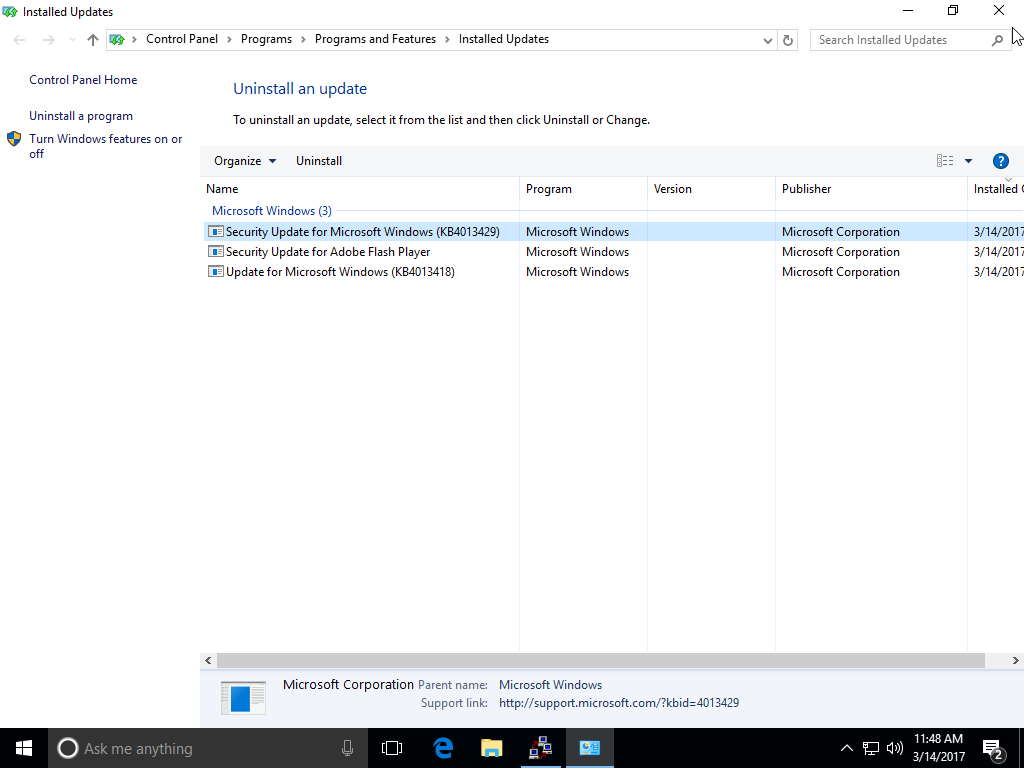Open the recent locations dropdown arrow

coord(72,40)
